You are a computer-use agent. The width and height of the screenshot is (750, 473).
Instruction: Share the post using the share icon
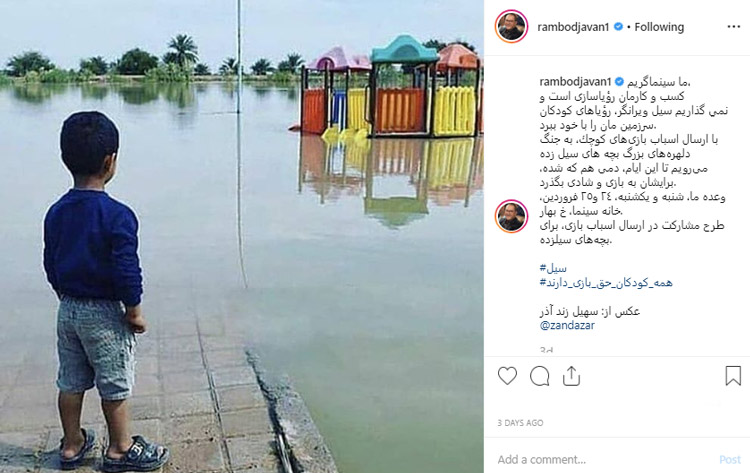[x=571, y=376]
